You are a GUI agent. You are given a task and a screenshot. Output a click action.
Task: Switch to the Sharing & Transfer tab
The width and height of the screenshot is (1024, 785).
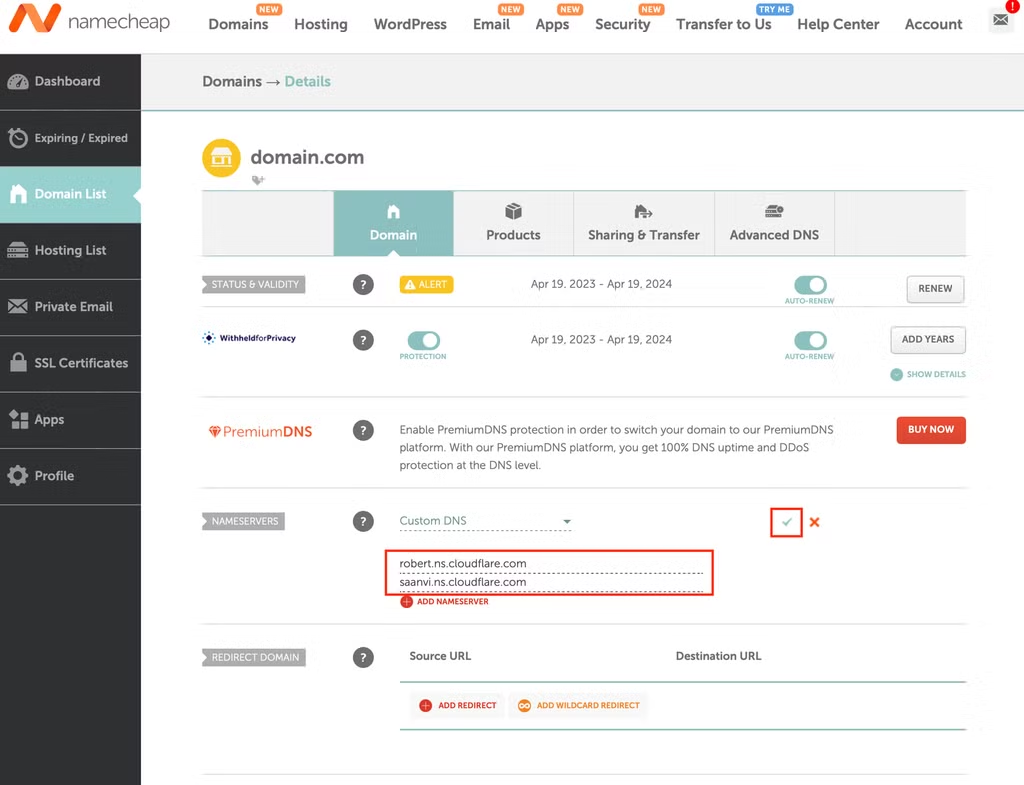tap(643, 223)
